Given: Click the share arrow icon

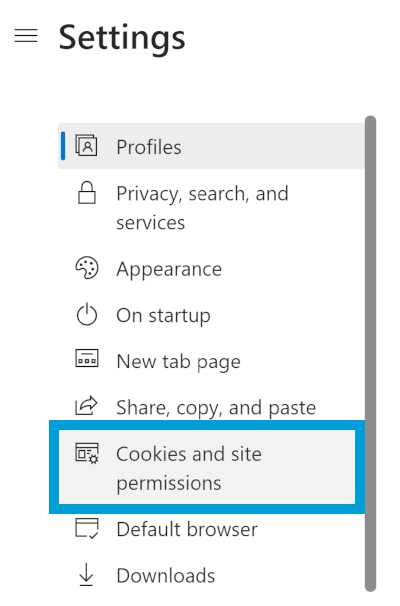Looking at the screenshot, I should click(86, 405).
